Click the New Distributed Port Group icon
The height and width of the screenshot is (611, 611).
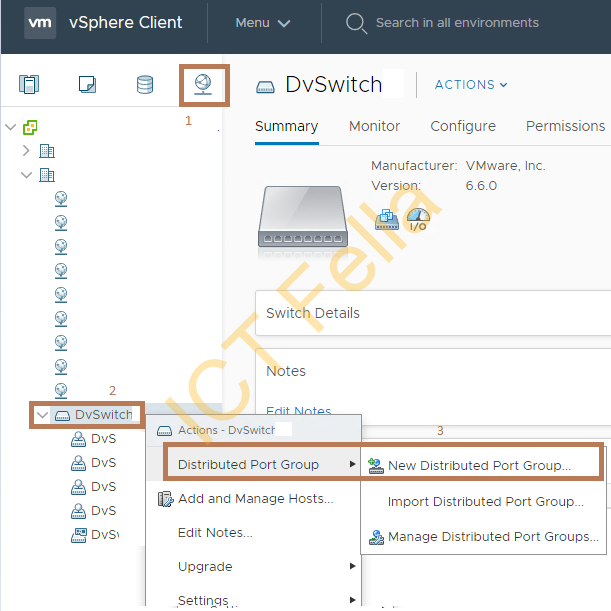376,466
